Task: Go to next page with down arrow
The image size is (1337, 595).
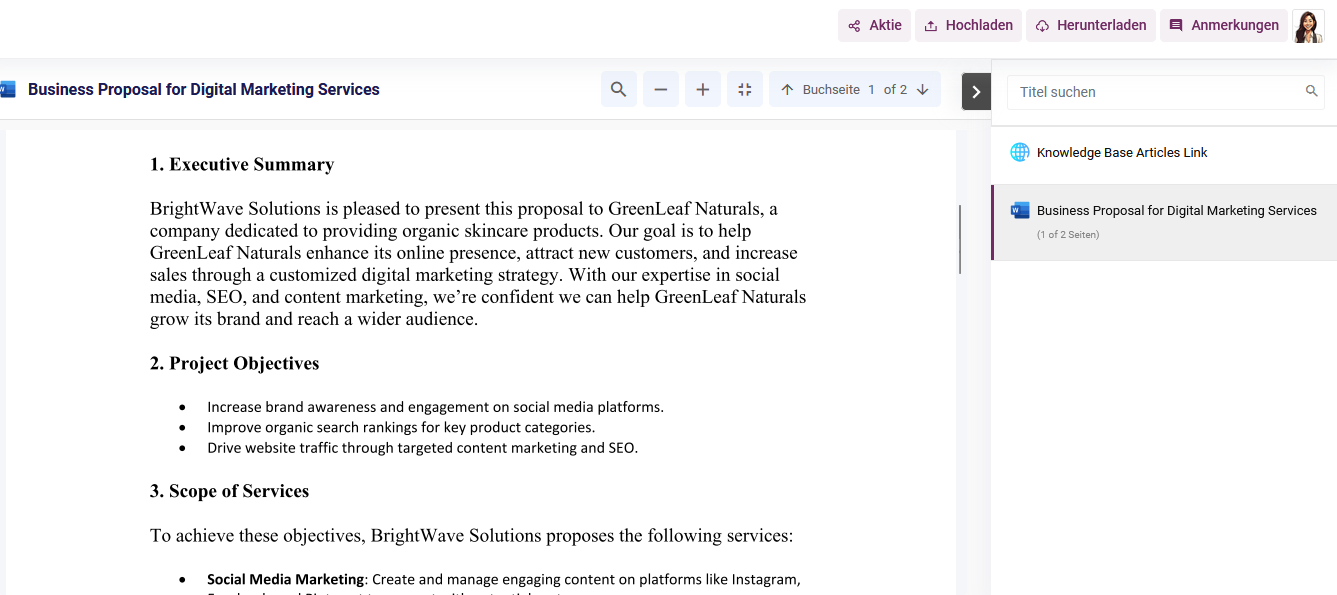Action: tap(923, 90)
